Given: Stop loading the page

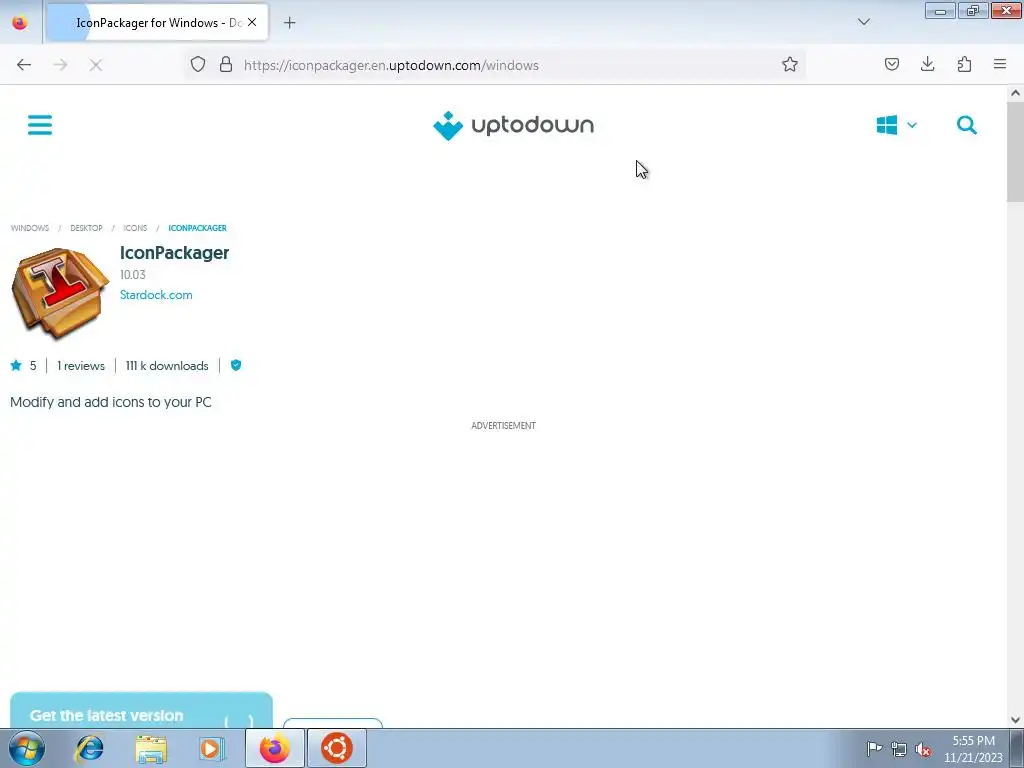Looking at the screenshot, I should coord(96,65).
